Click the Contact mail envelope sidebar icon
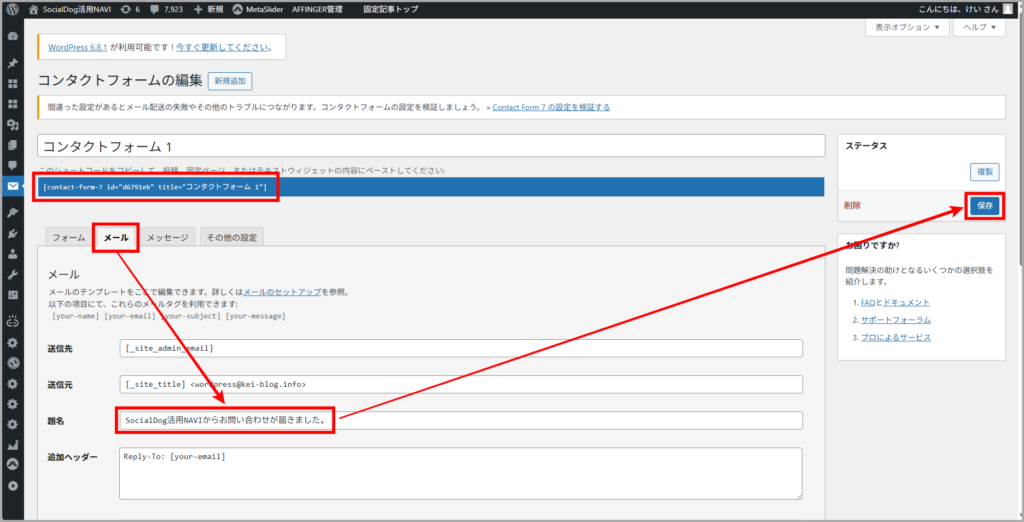1024x522 pixels. click(13, 187)
